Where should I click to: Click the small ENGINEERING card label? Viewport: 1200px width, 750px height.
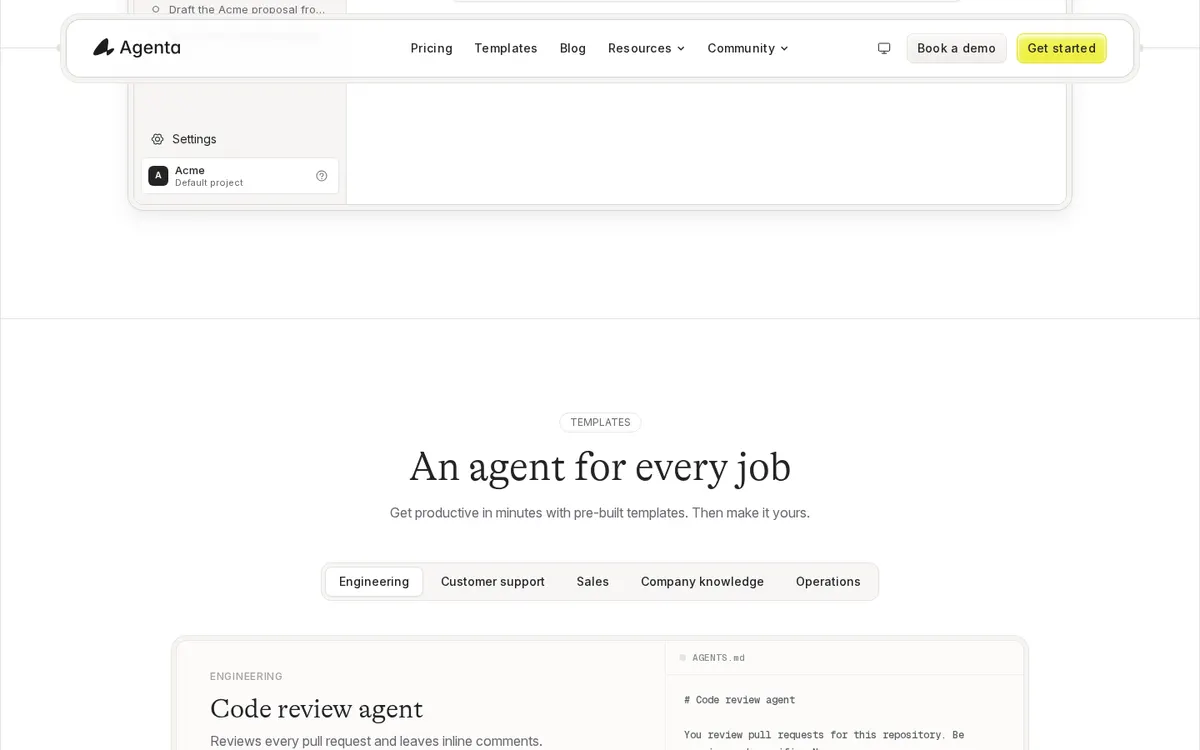pyautogui.click(x=246, y=676)
